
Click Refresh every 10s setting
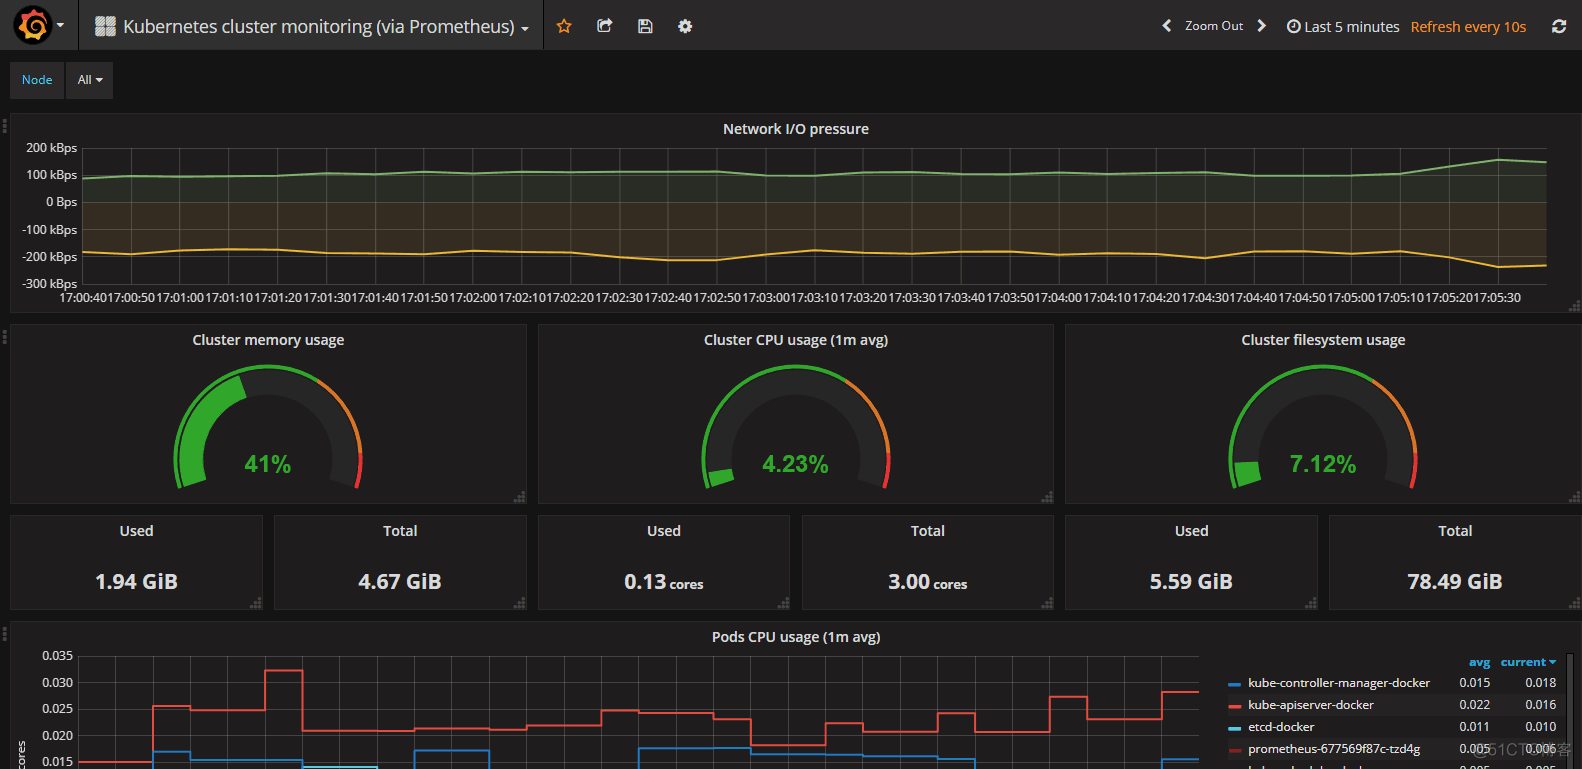tap(1468, 27)
